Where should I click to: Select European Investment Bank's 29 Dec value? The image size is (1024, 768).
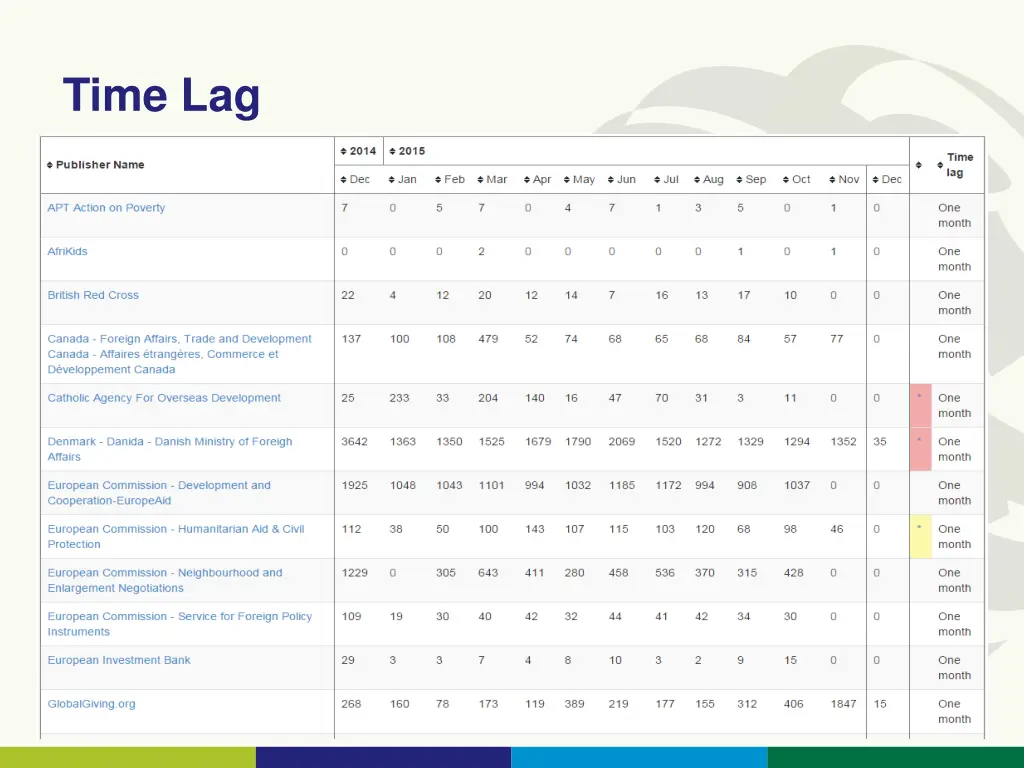[x=347, y=660]
